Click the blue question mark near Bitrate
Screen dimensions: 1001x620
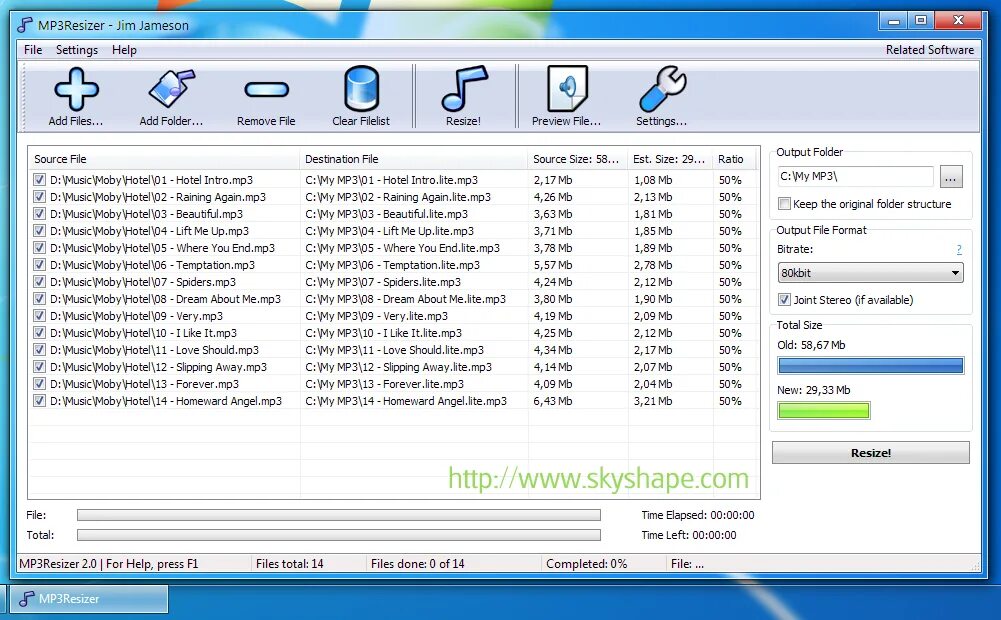click(958, 248)
